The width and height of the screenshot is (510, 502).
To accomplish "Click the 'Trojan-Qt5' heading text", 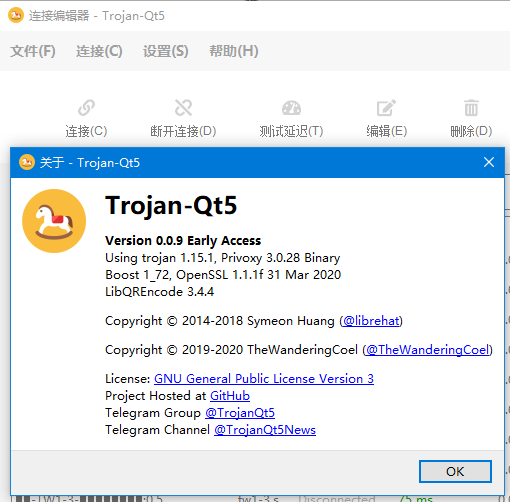I will 171,205.
